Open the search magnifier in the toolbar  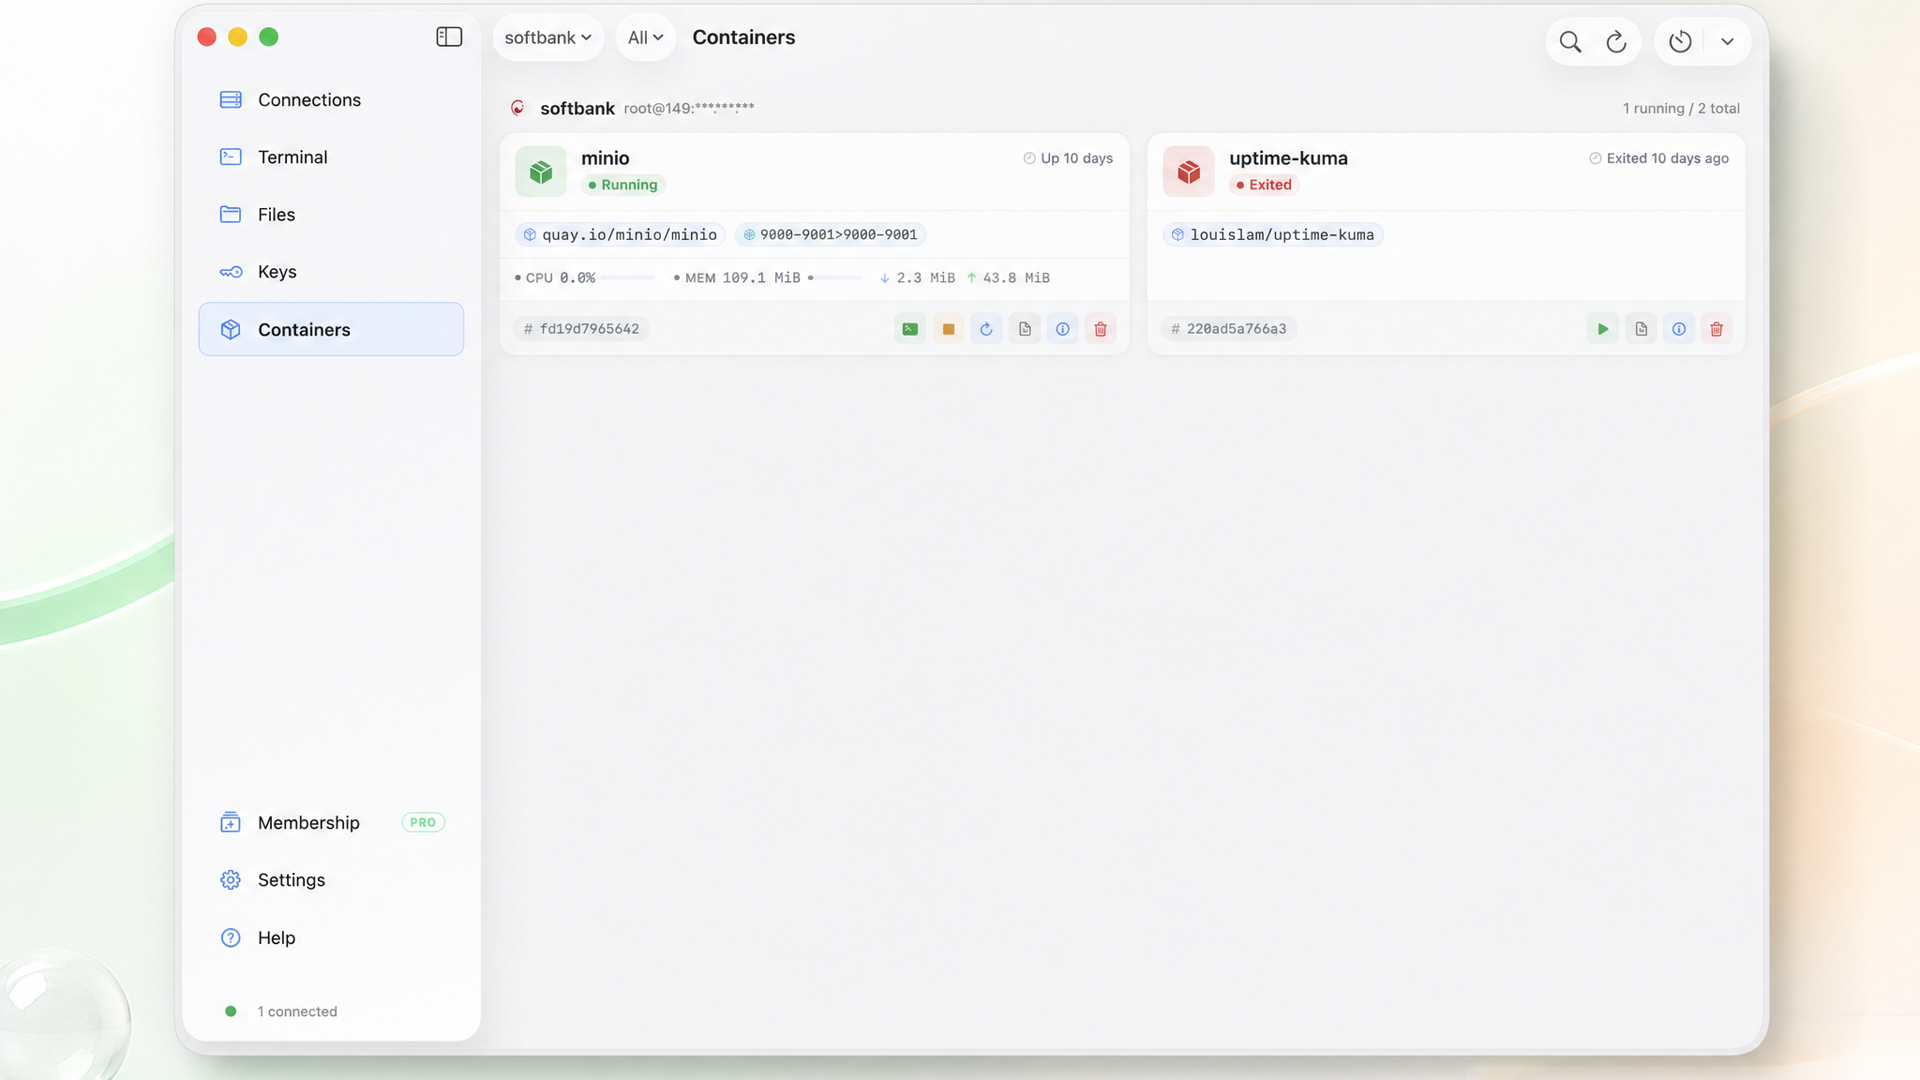pyautogui.click(x=1570, y=42)
